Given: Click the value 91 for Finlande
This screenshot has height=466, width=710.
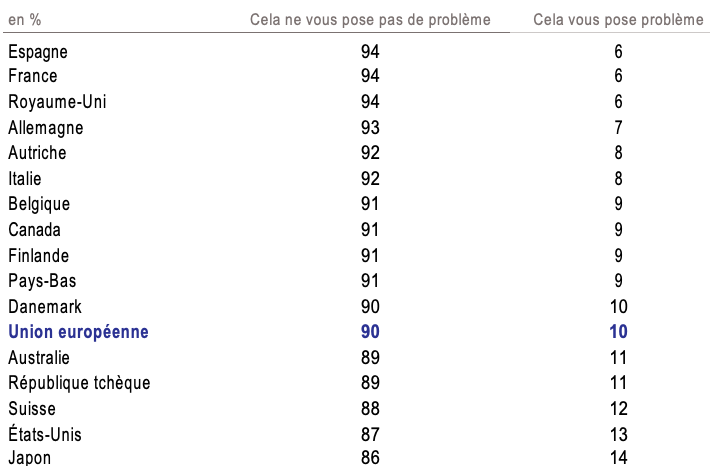Looking at the screenshot, I should 370,255.
